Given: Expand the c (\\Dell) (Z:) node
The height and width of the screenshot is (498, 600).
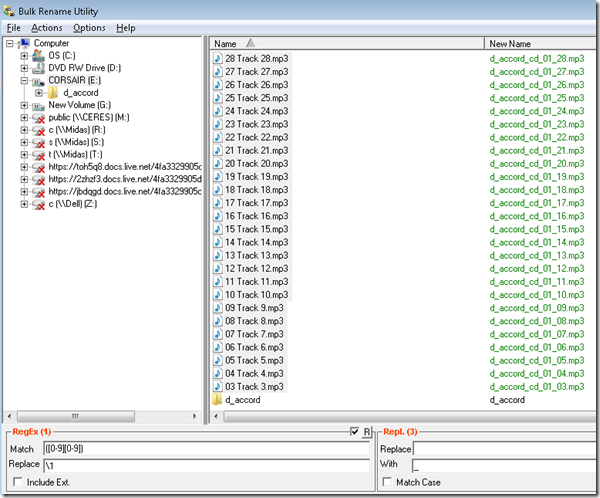Looking at the screenshot, I should point(24,204).
